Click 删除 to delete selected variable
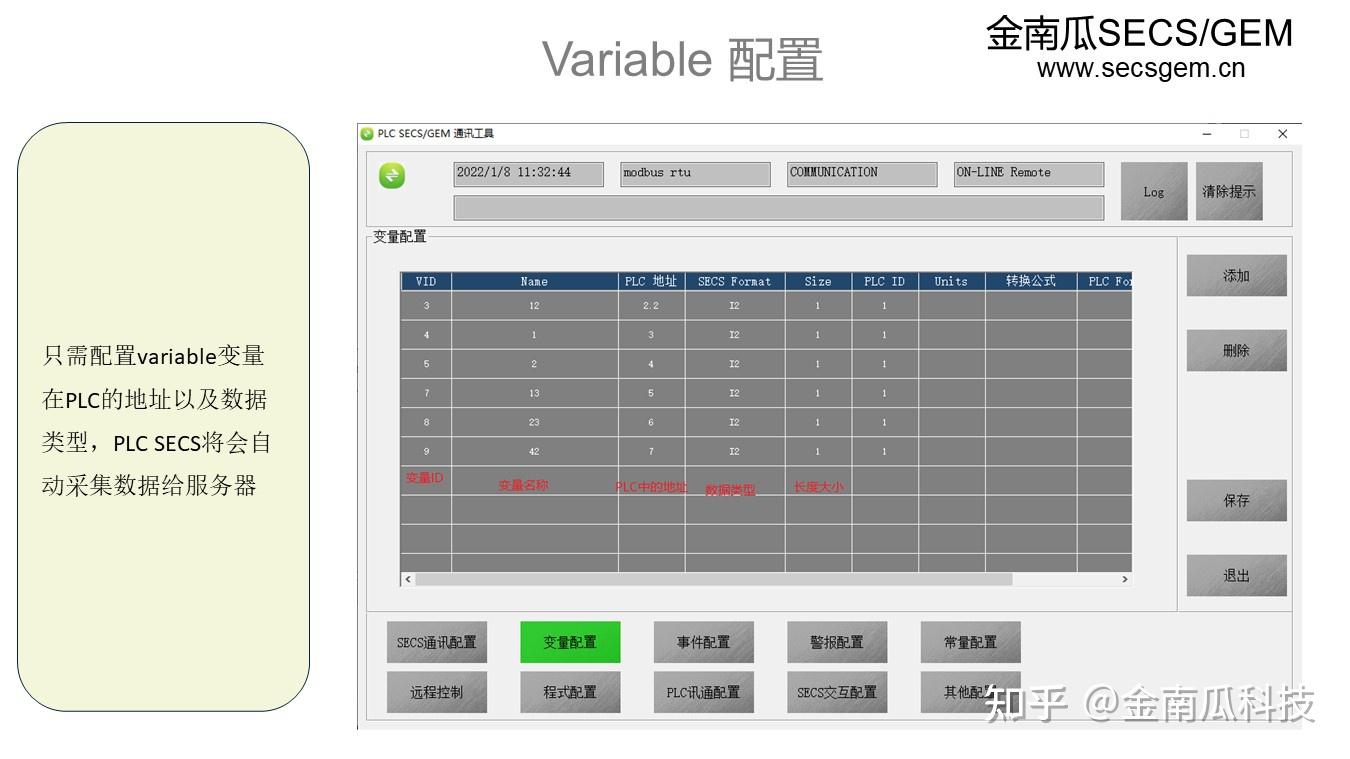This screenshot has width=1350, height=759. pos(1236,350)
